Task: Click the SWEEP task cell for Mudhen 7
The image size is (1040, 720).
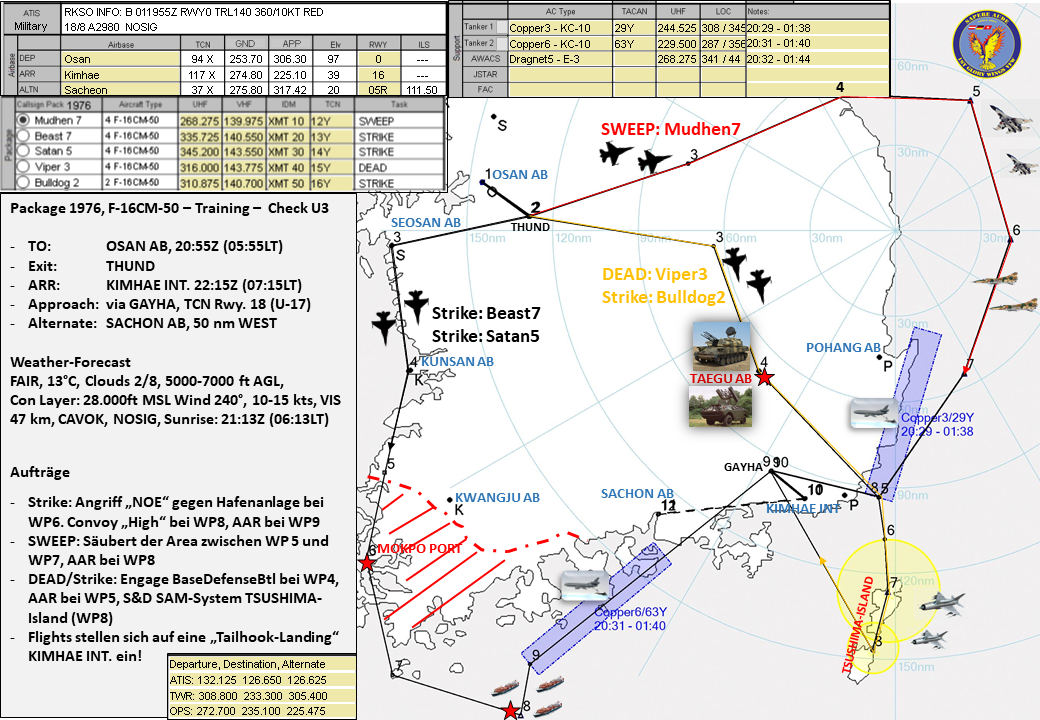Action: 399,121
